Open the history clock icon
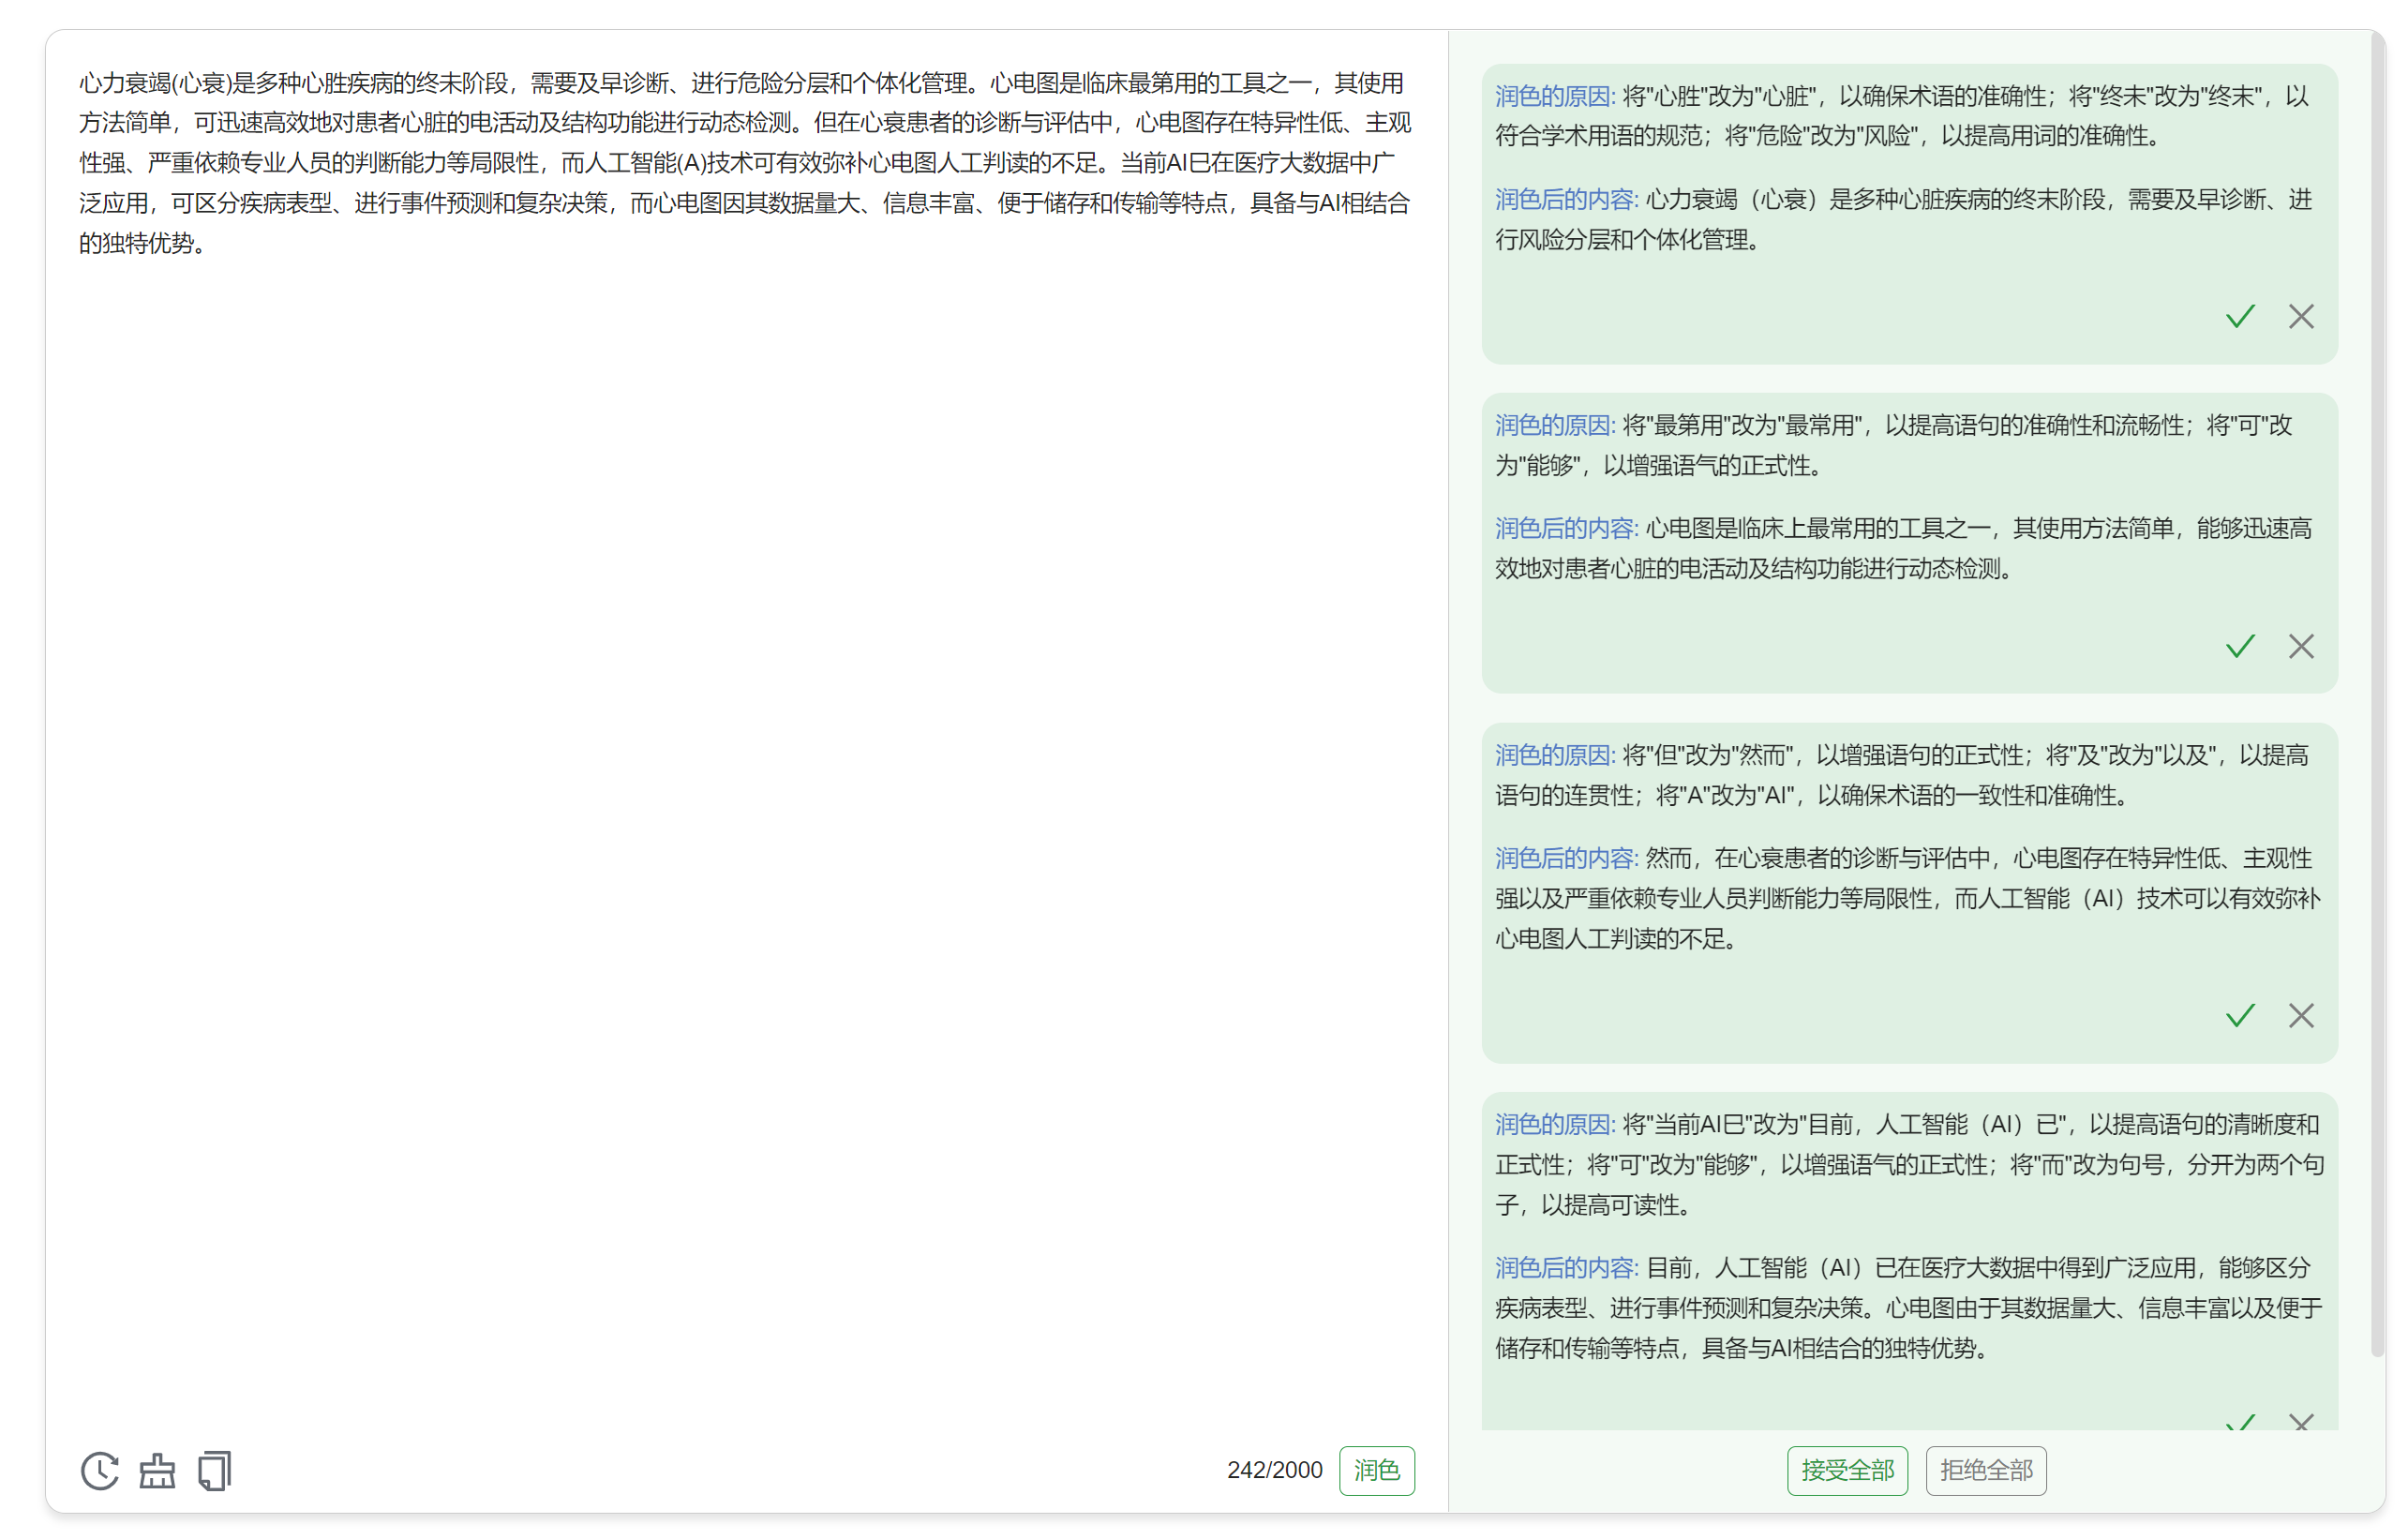Screen dimensions: 2408x1539 point(99,1470)
